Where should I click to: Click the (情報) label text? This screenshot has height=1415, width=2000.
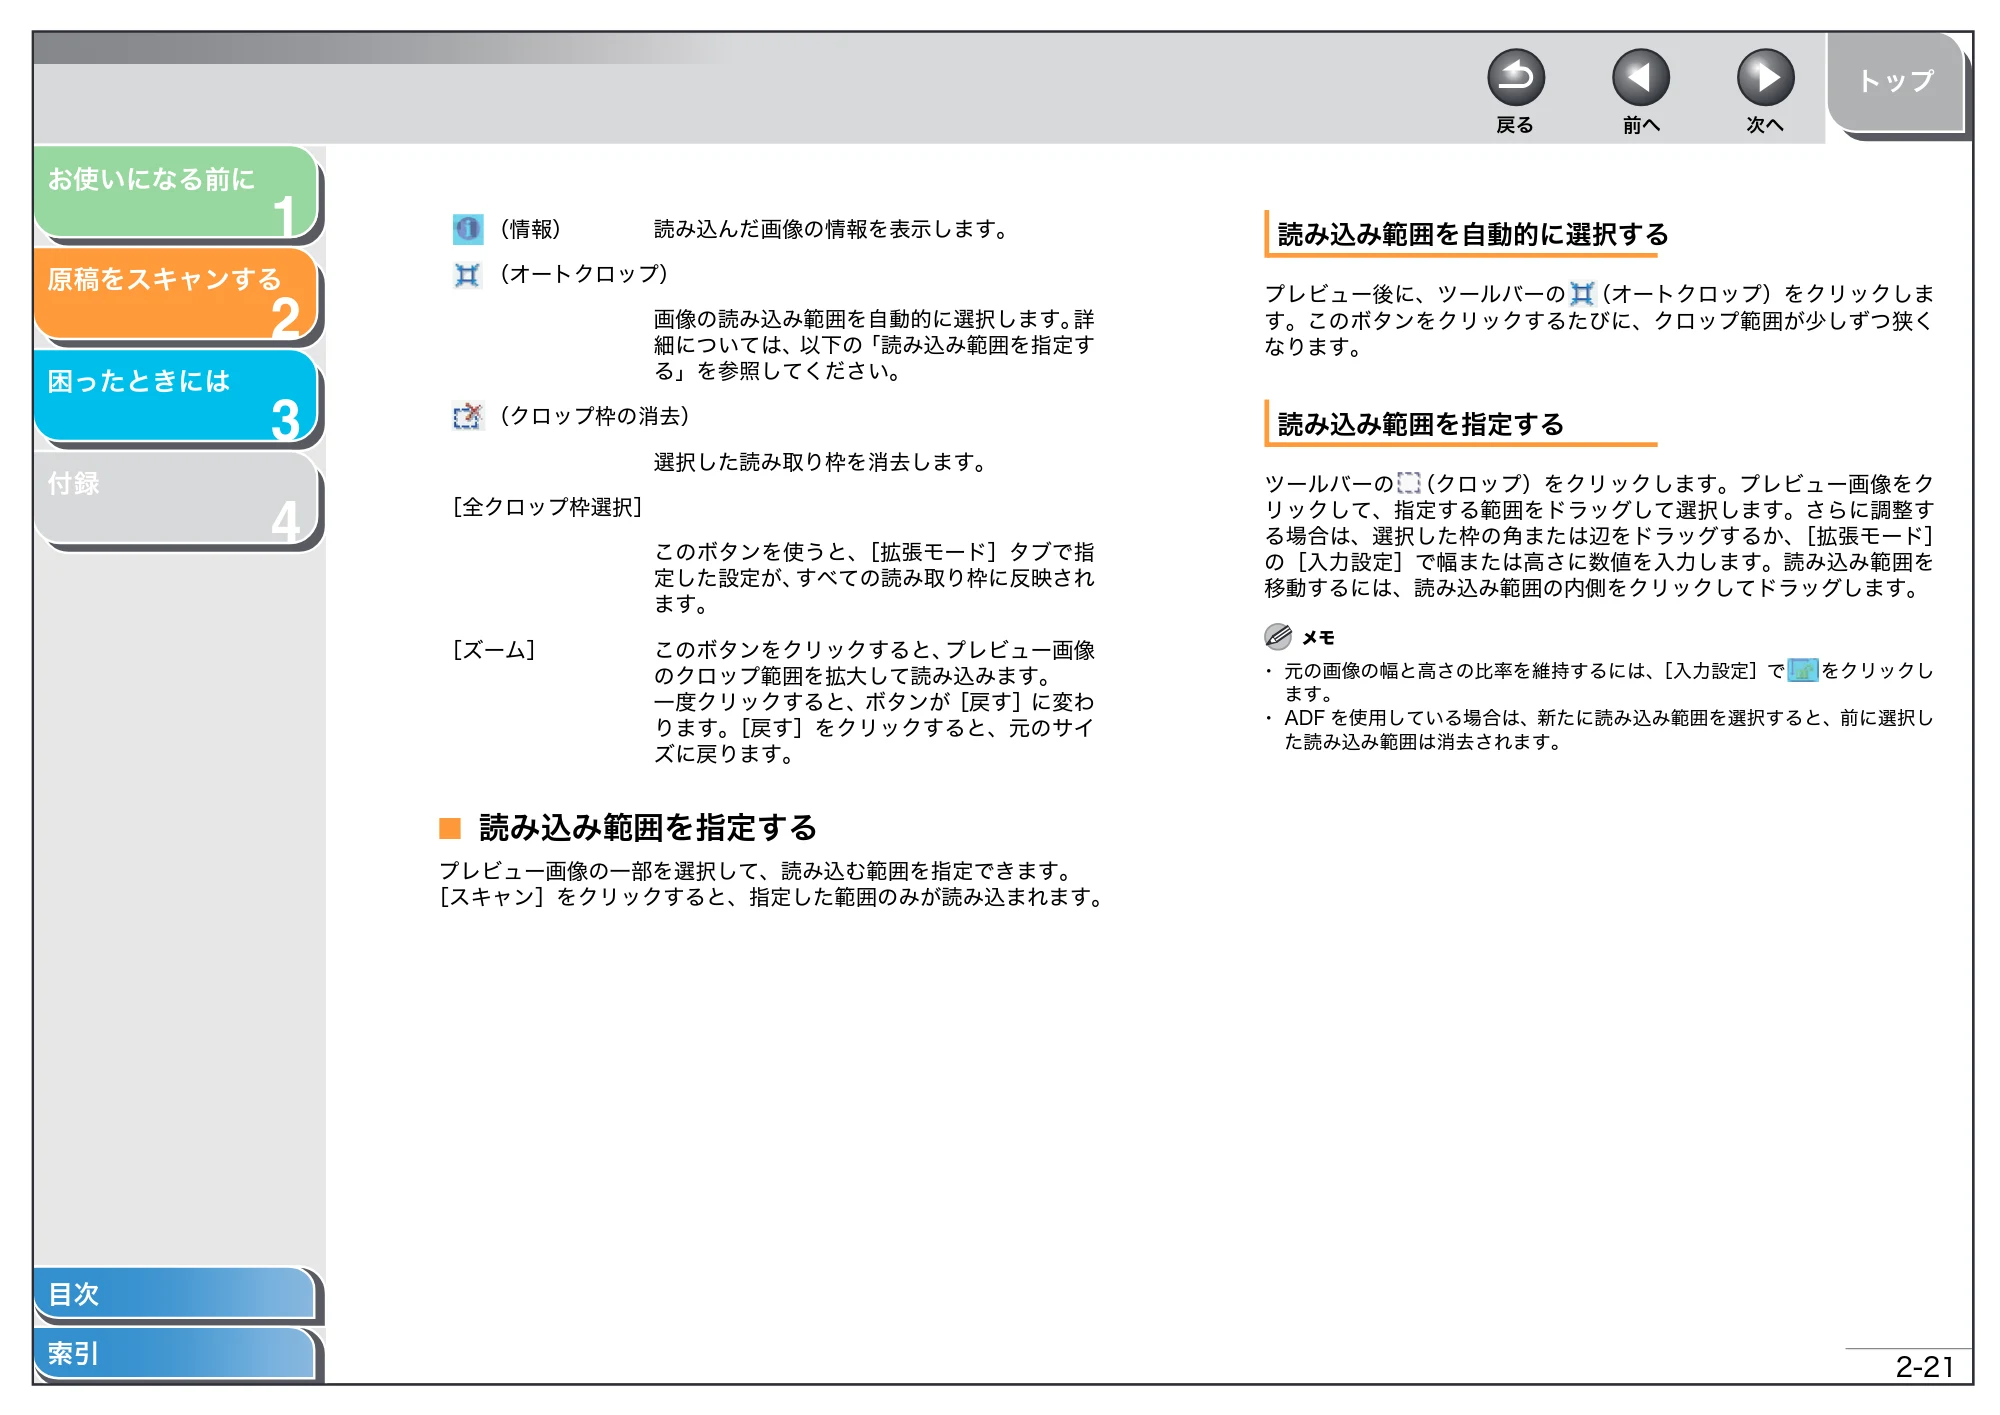[x=531, y=229]
